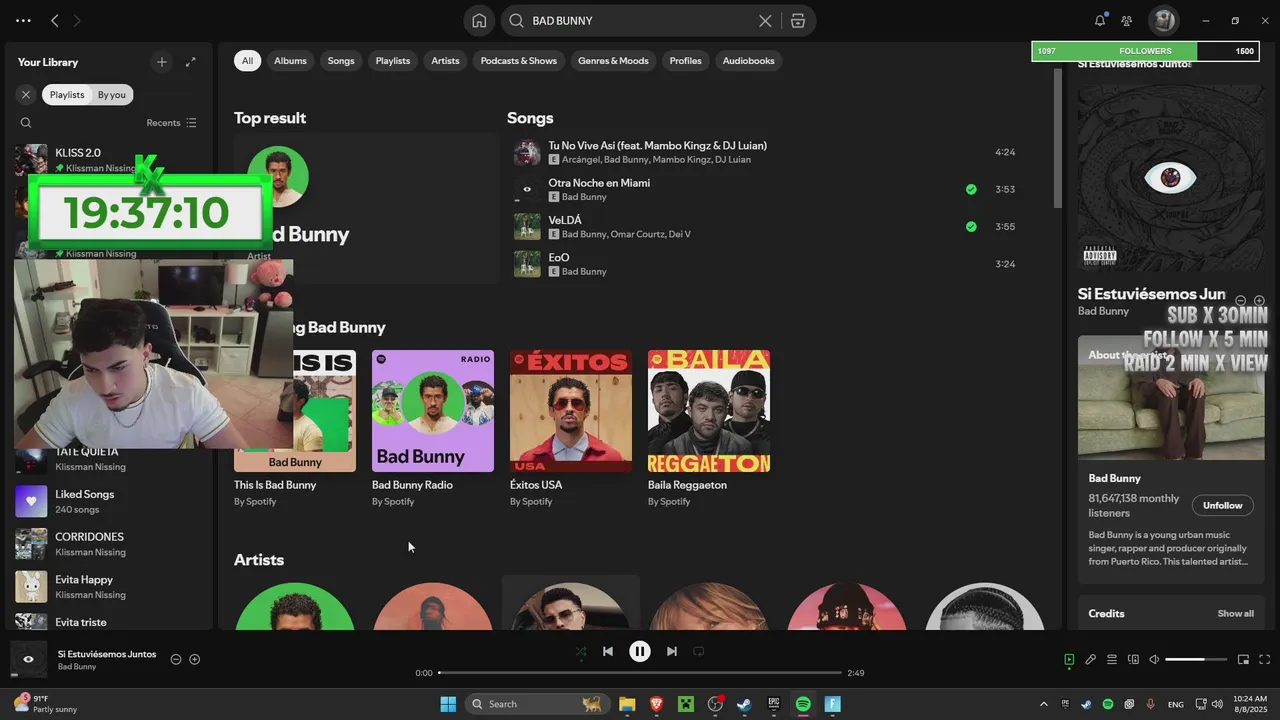The width and height of the screenshot is (1280, 720).
Task: Select the All search filter
Action: click(247, 61)
